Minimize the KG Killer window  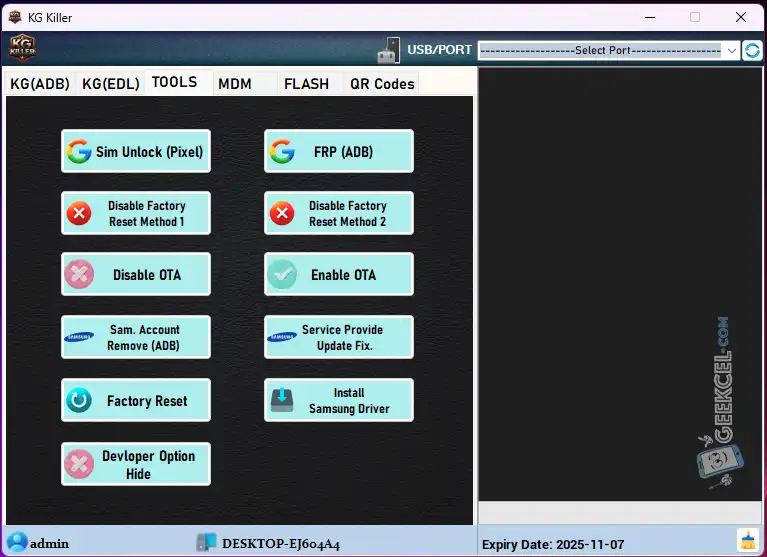[650, 17]
